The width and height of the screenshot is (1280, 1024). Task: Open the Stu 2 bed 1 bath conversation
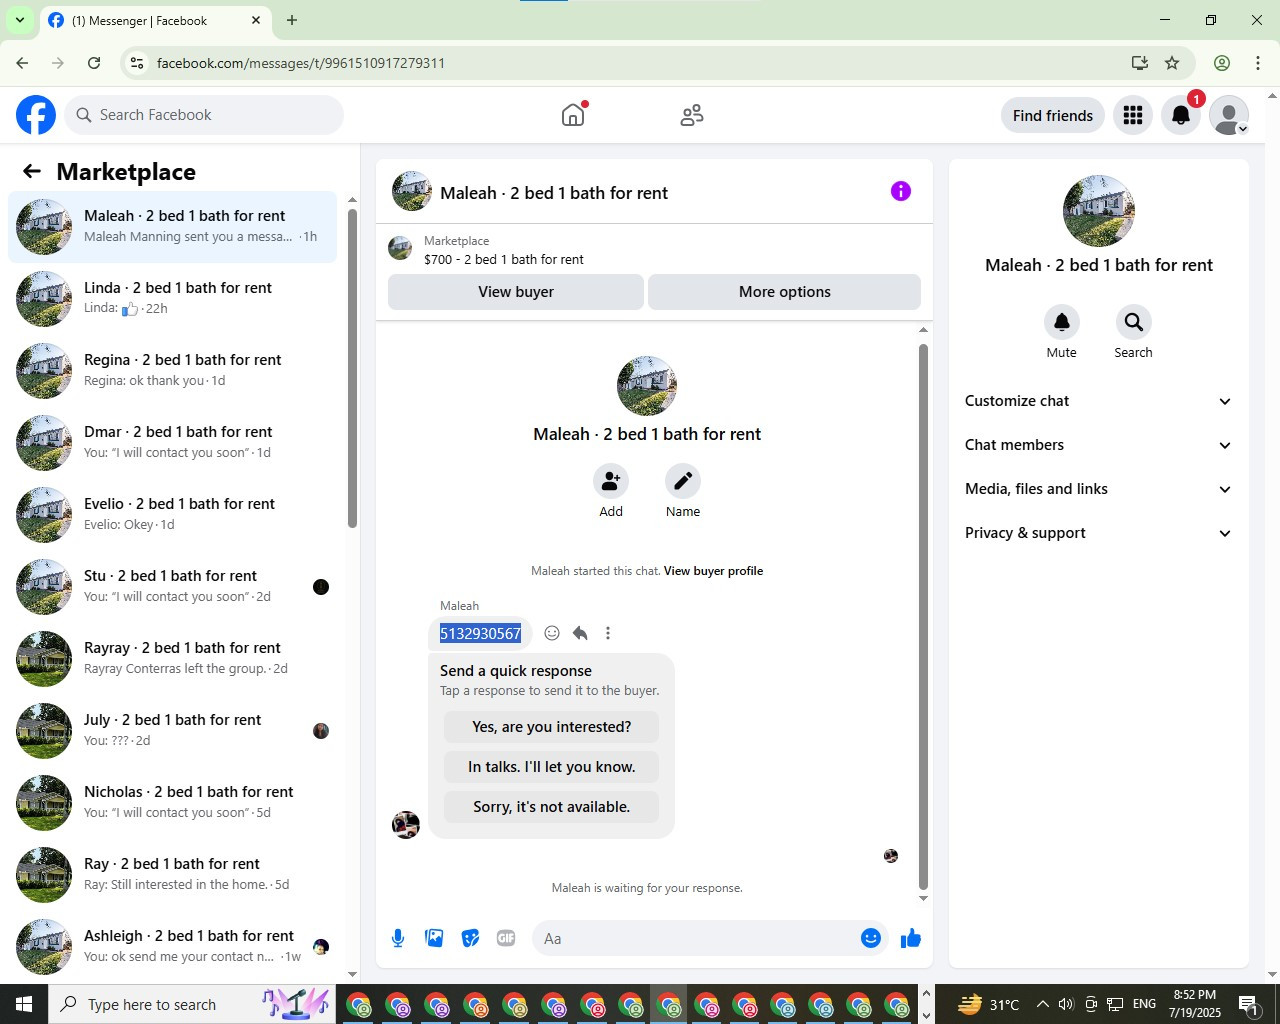(x=172, y=587)
